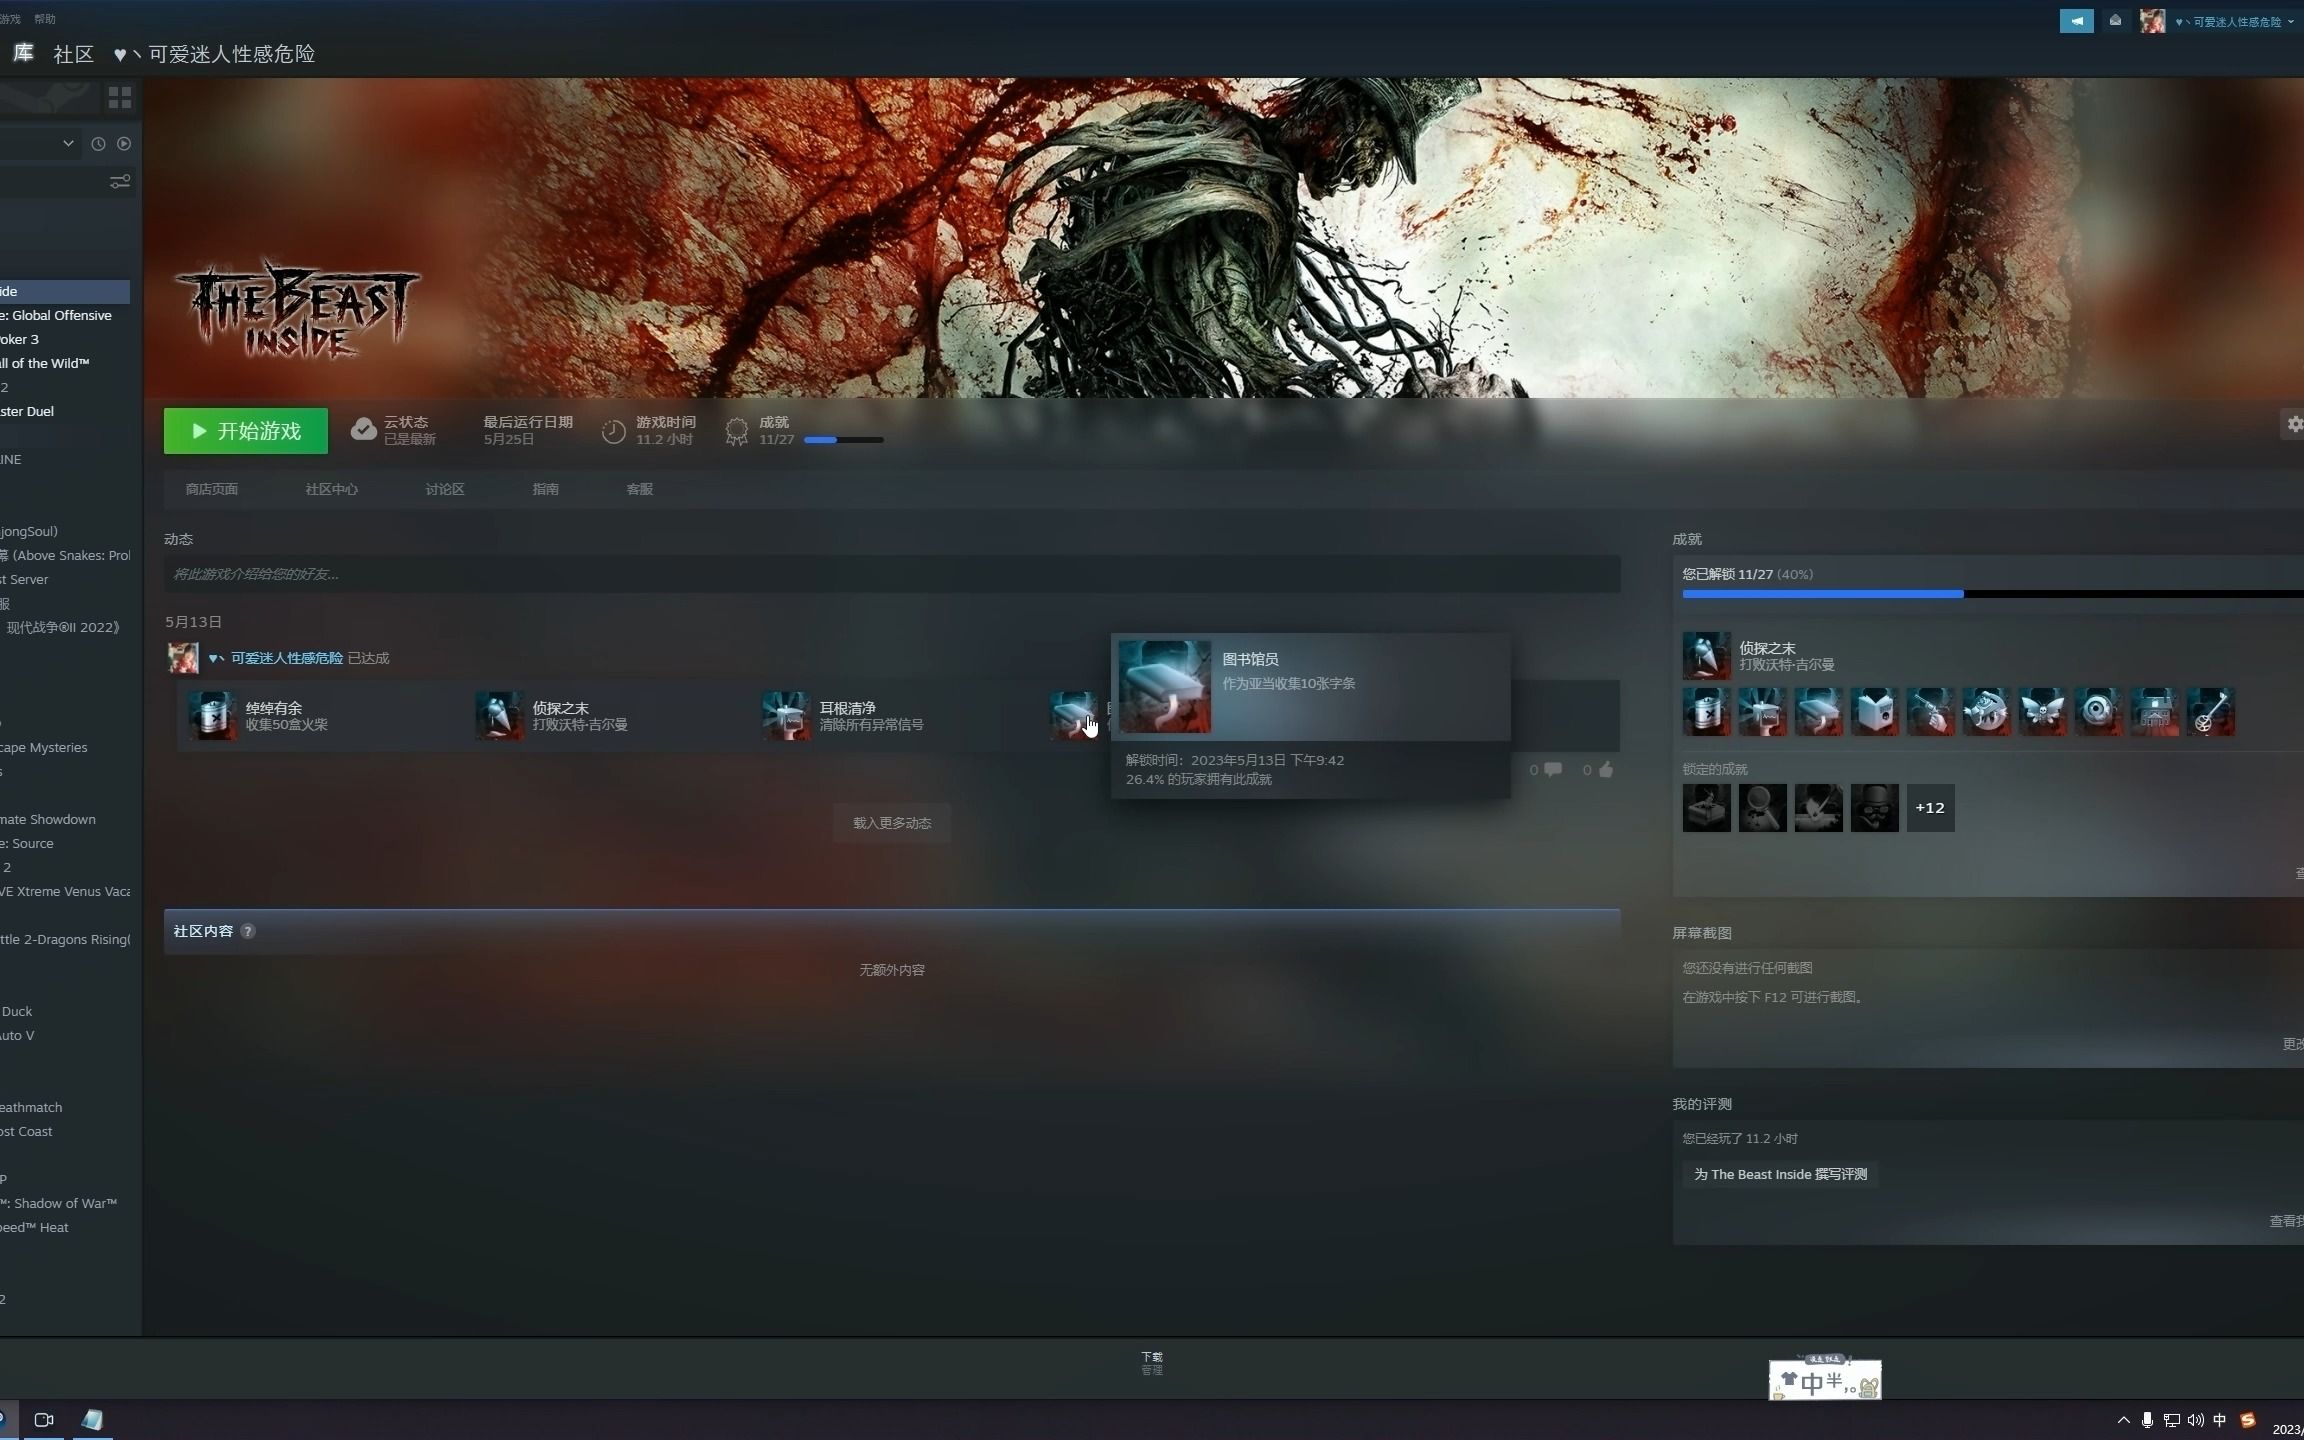2304x1440 pixels.
Task: Open the notifications envelope icon in header
Action: tap(2115, 21)
